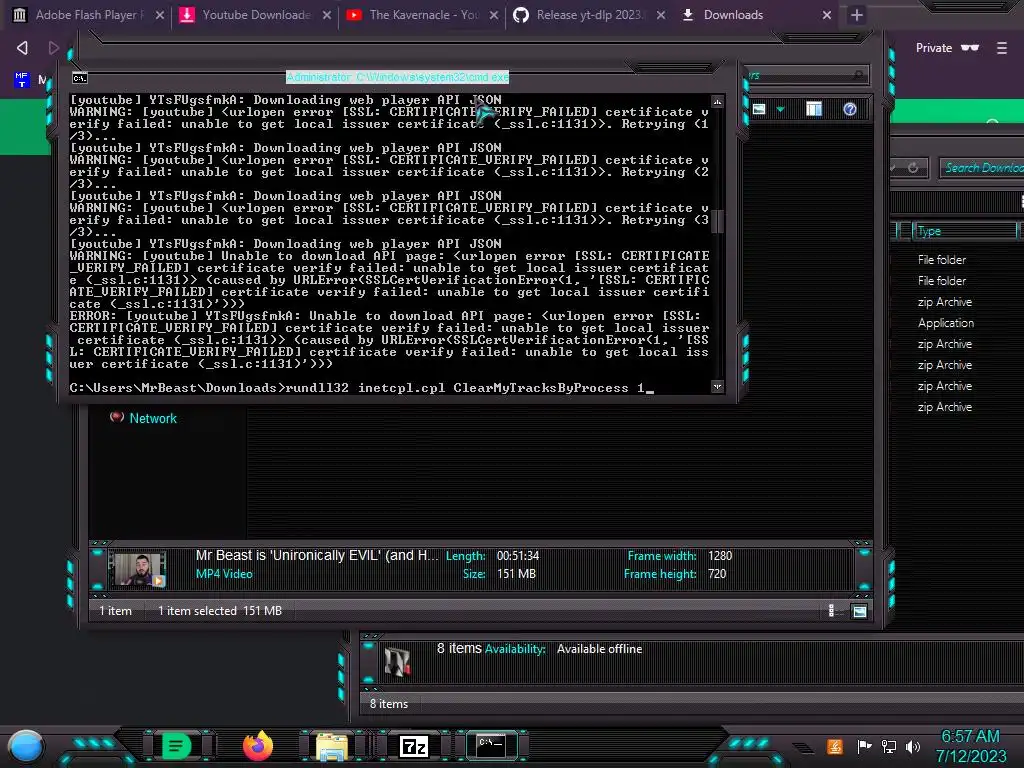This screenshot has width=1024, height=768.
Task: Change view in Explorer toolbar
Action: [x=759, y=109]
